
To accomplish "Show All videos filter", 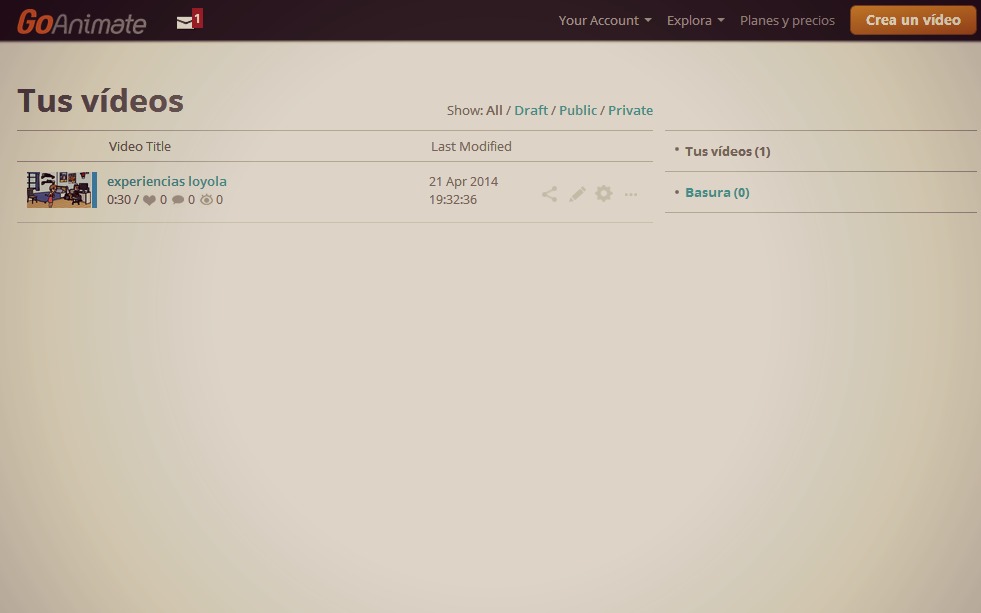I will (494, 110).
